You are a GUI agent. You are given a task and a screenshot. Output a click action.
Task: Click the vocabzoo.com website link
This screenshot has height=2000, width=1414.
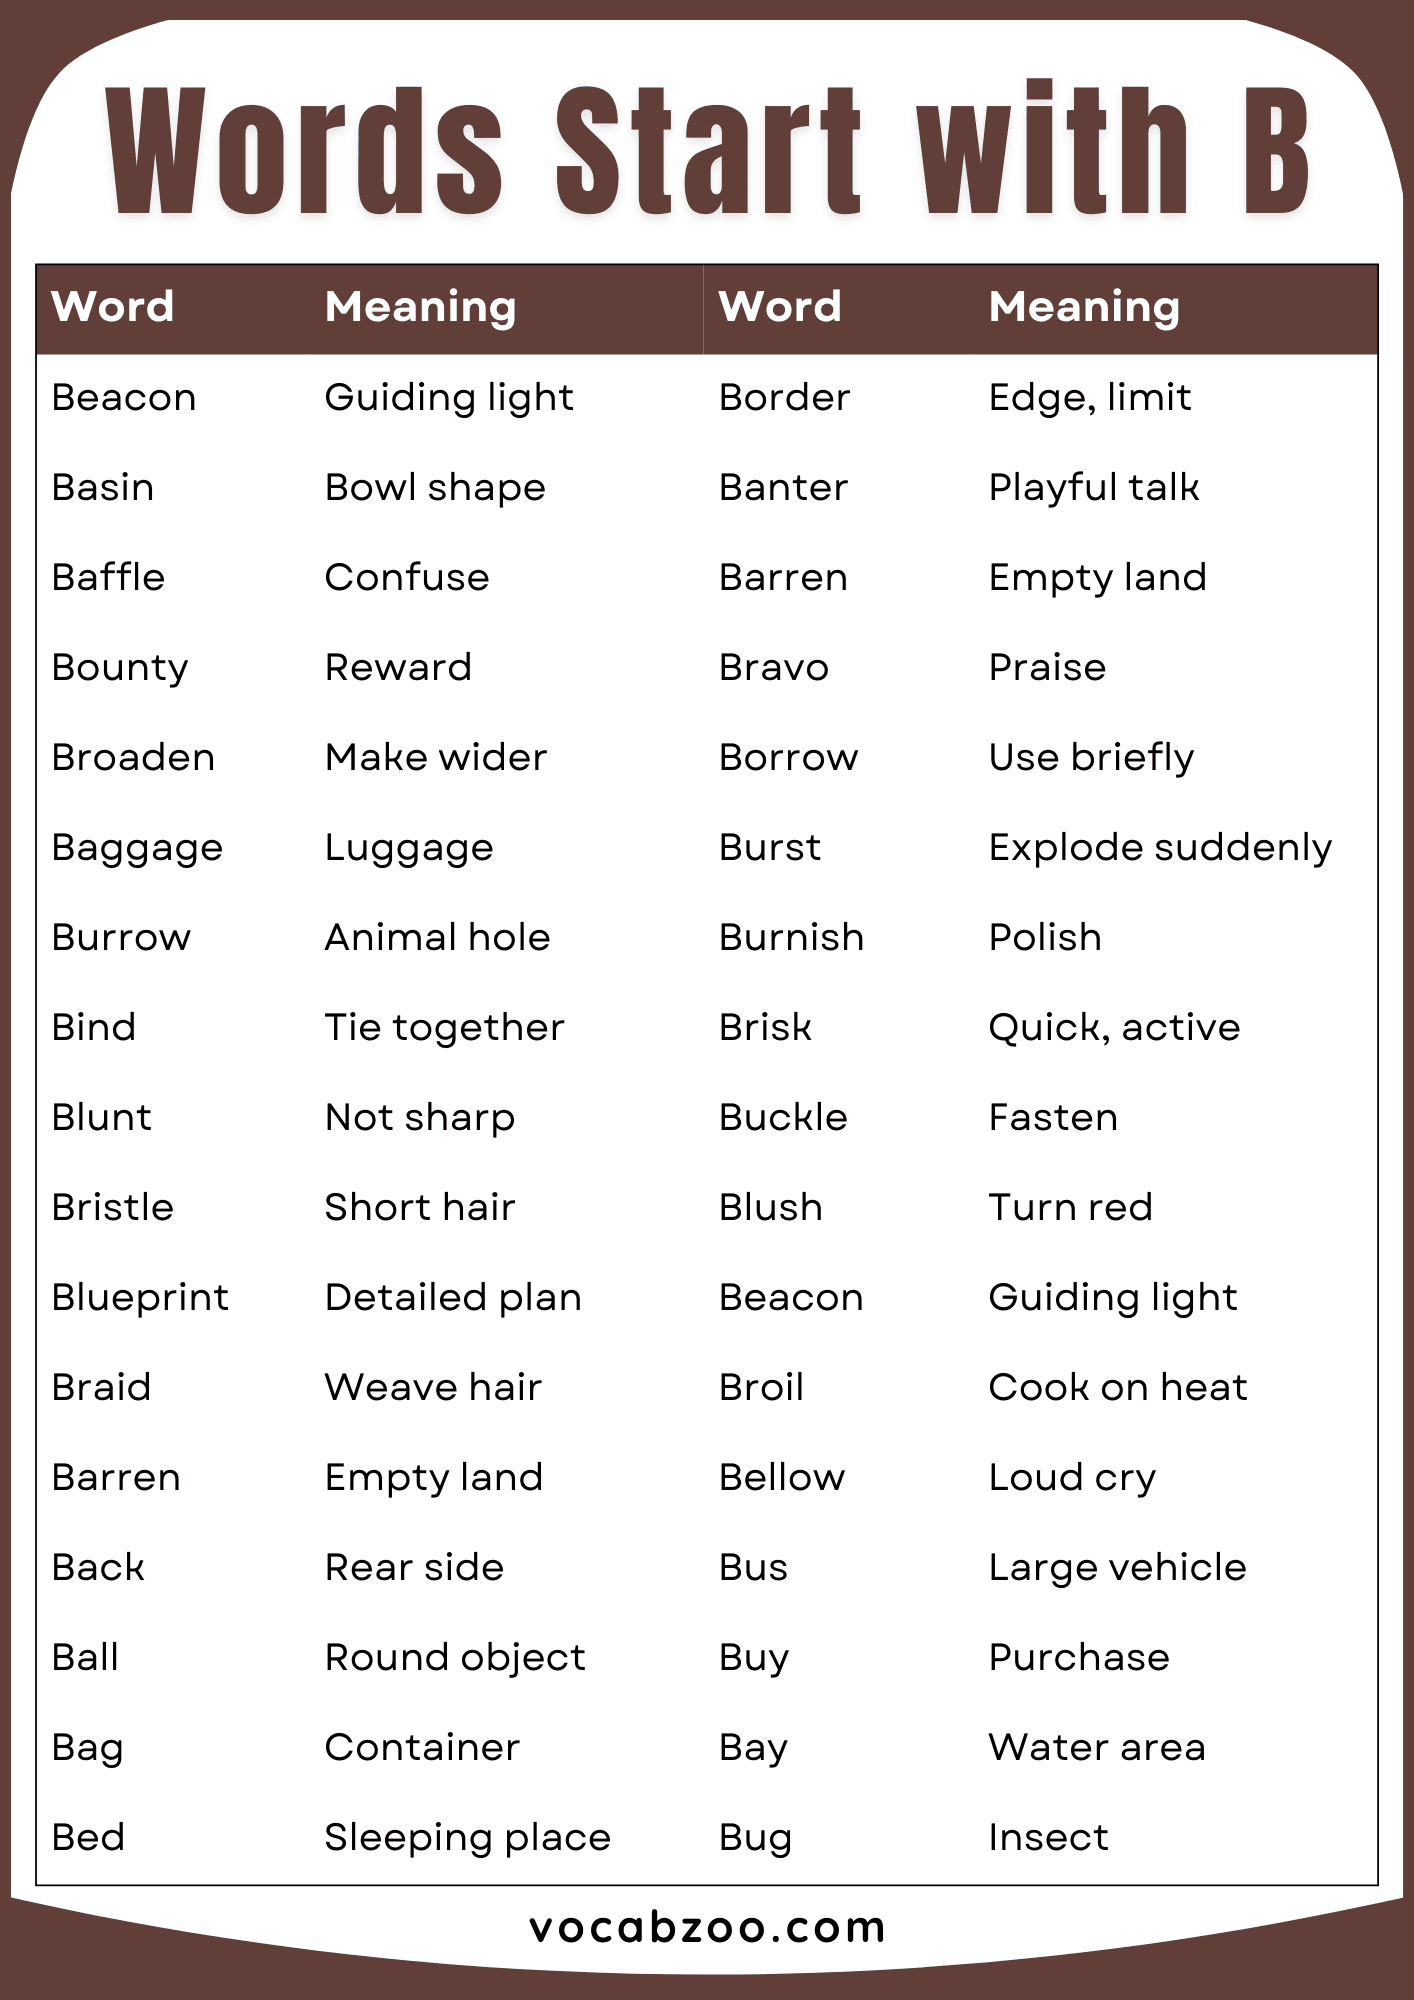[707, 1928]
